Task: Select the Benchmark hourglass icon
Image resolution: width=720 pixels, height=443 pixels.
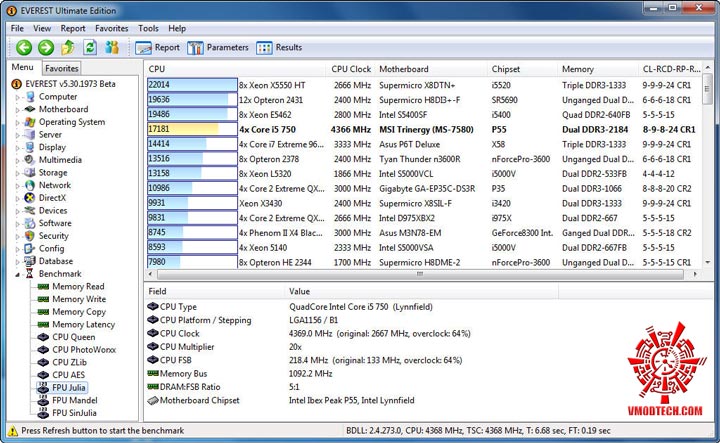Action: (x=30, y=274)
